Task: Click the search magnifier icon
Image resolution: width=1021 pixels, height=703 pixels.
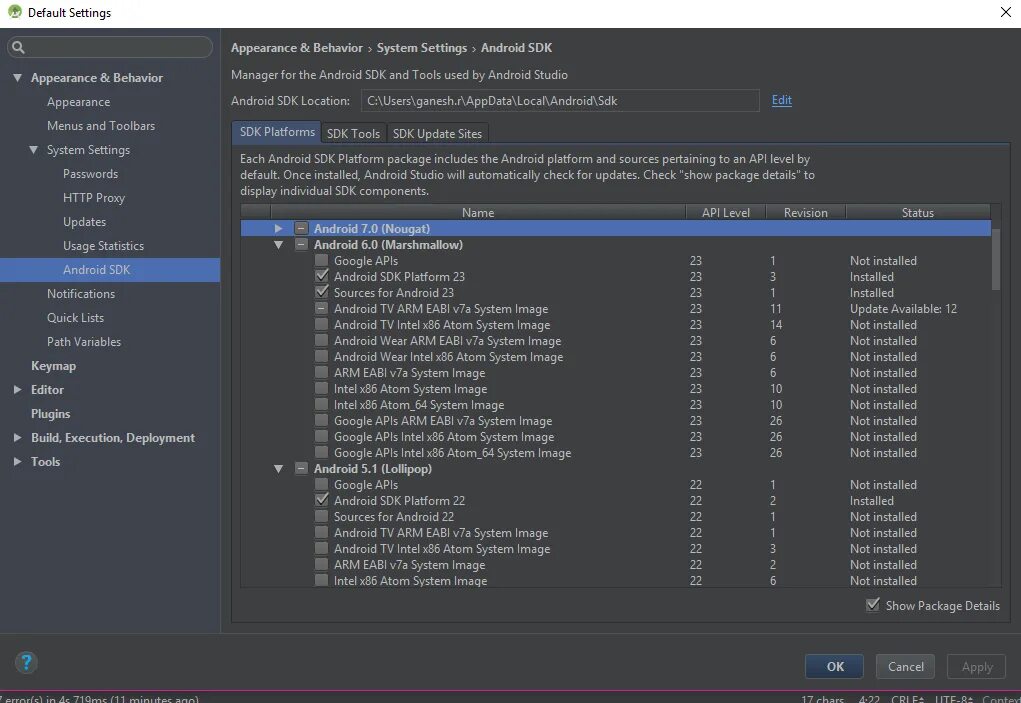Action: click(x=18, y=47)
